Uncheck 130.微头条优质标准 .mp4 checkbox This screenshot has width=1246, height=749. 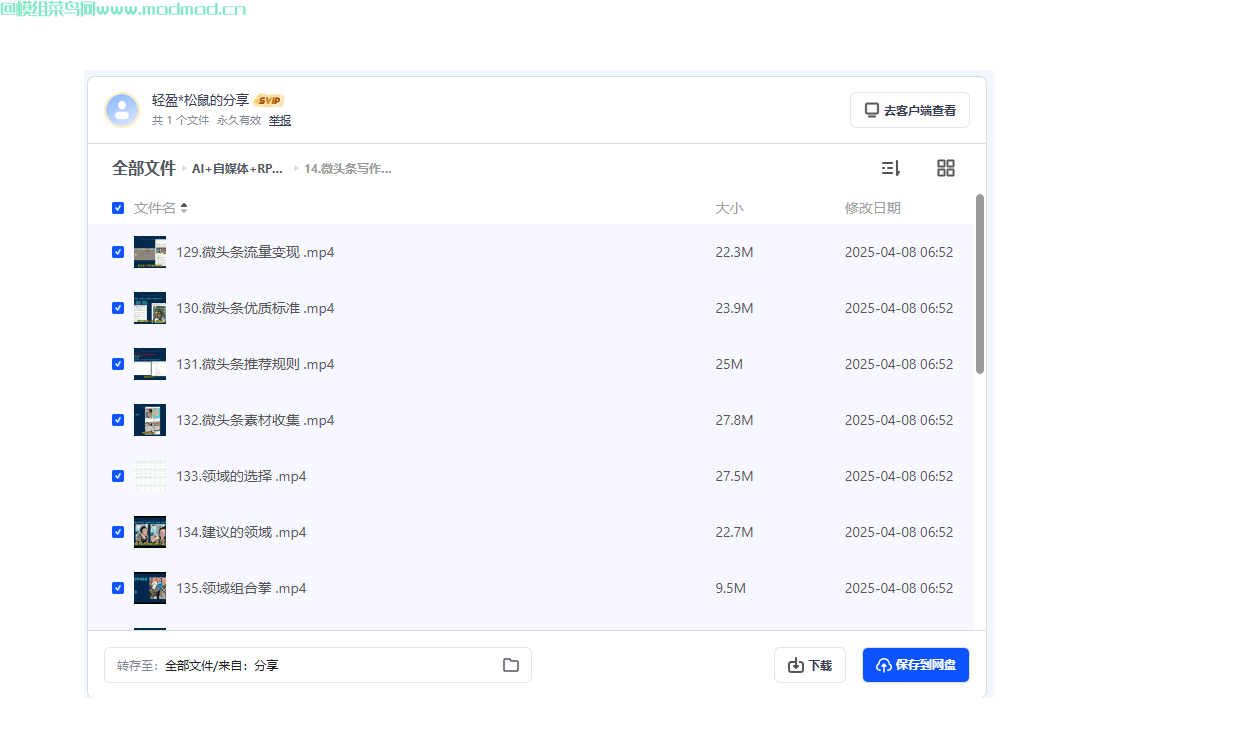click(118, 308)
